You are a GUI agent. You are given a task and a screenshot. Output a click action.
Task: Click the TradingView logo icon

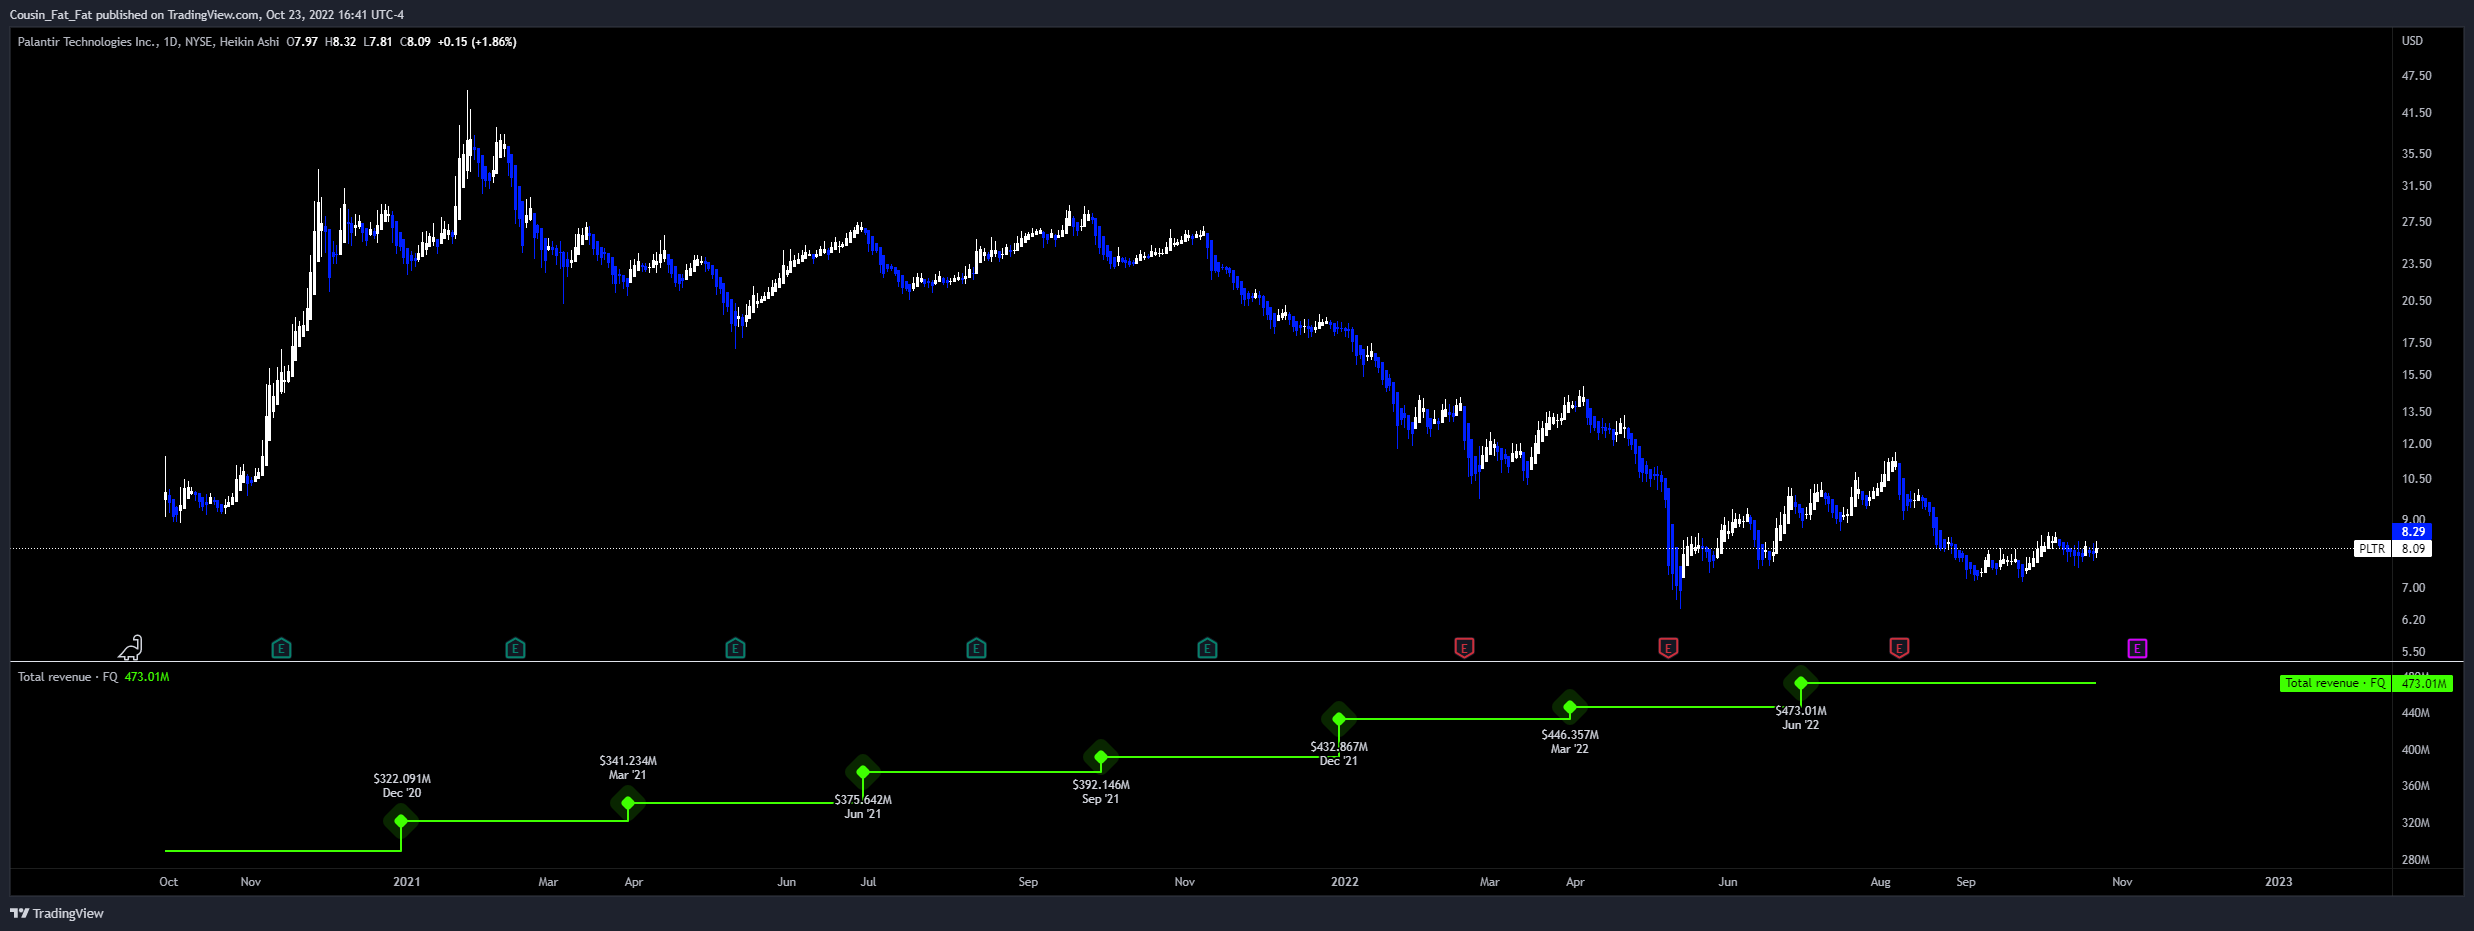[x=19, y=913]
